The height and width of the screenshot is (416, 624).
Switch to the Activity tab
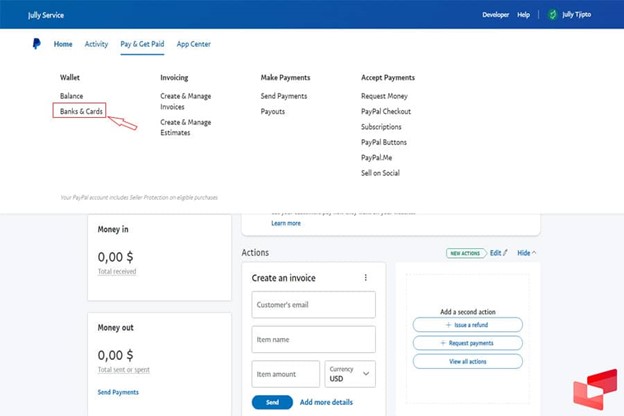tap(96, 44)
